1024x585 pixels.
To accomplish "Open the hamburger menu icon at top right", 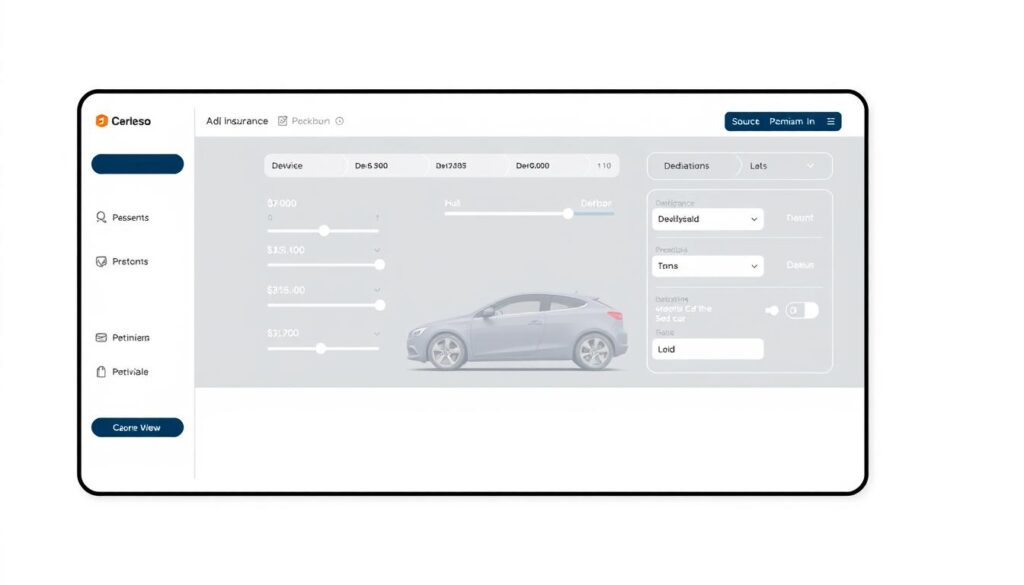I will pyautogui.click(x=831, y=121).
